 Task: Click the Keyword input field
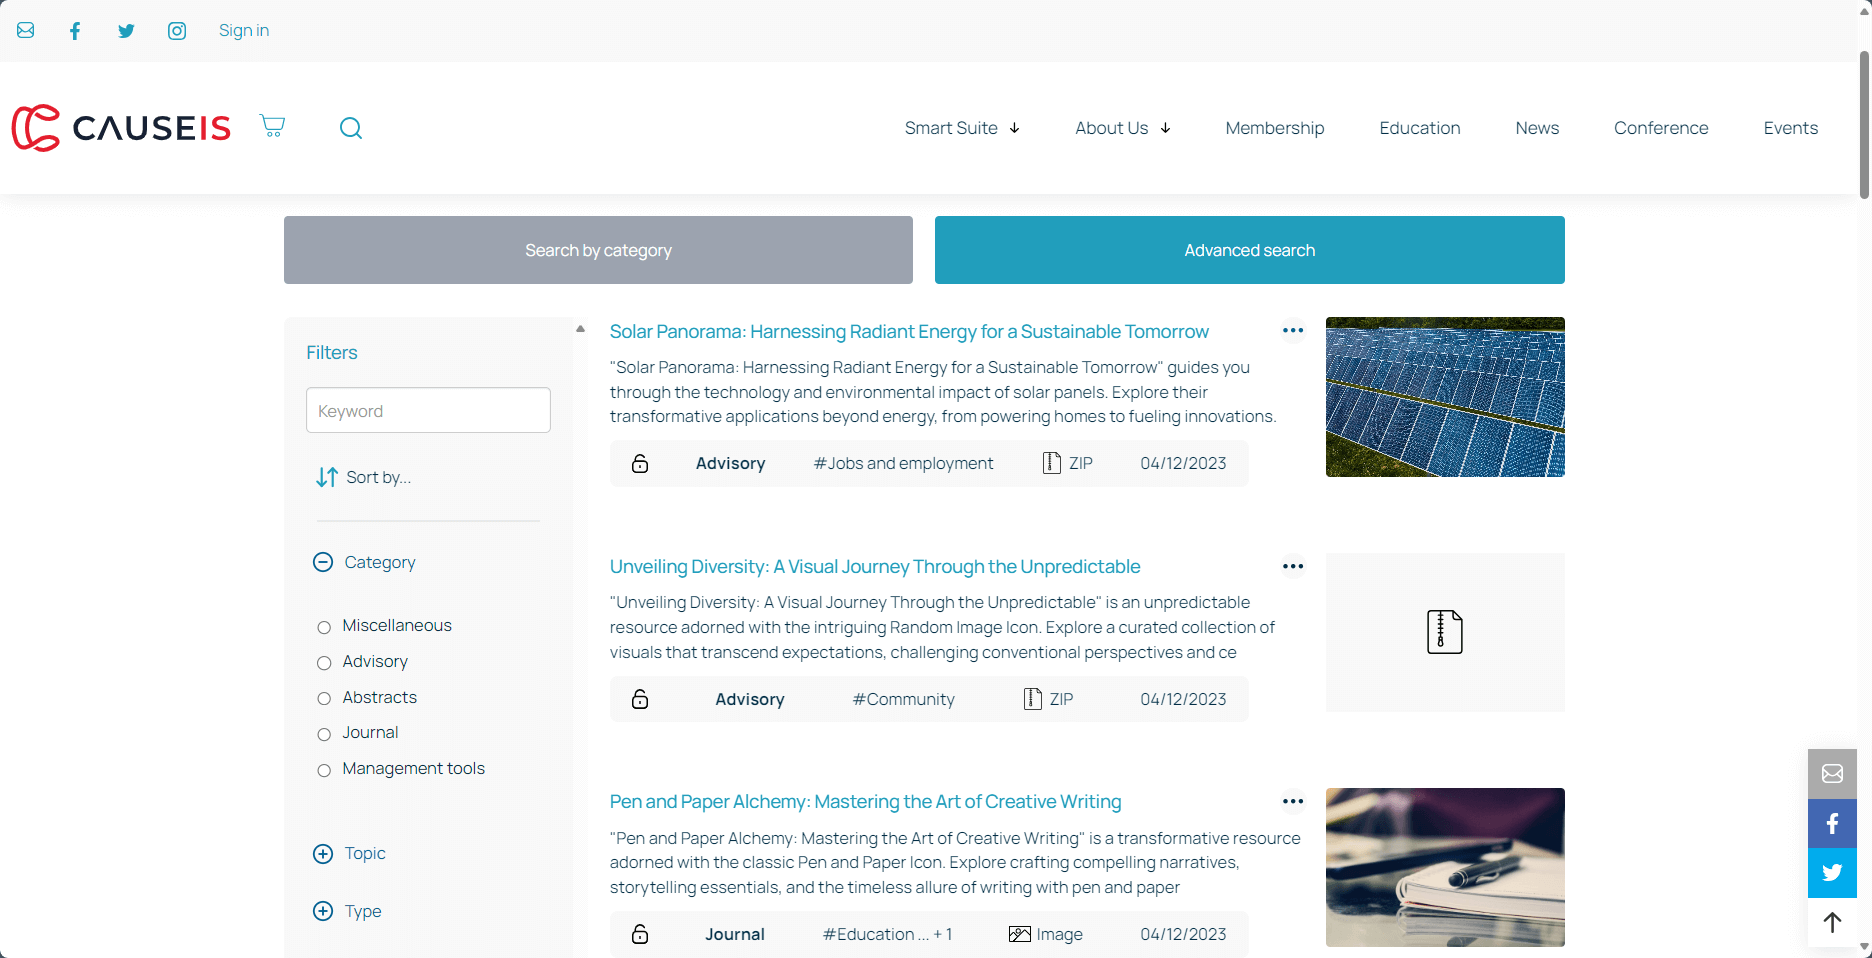[x=428, y=410]
